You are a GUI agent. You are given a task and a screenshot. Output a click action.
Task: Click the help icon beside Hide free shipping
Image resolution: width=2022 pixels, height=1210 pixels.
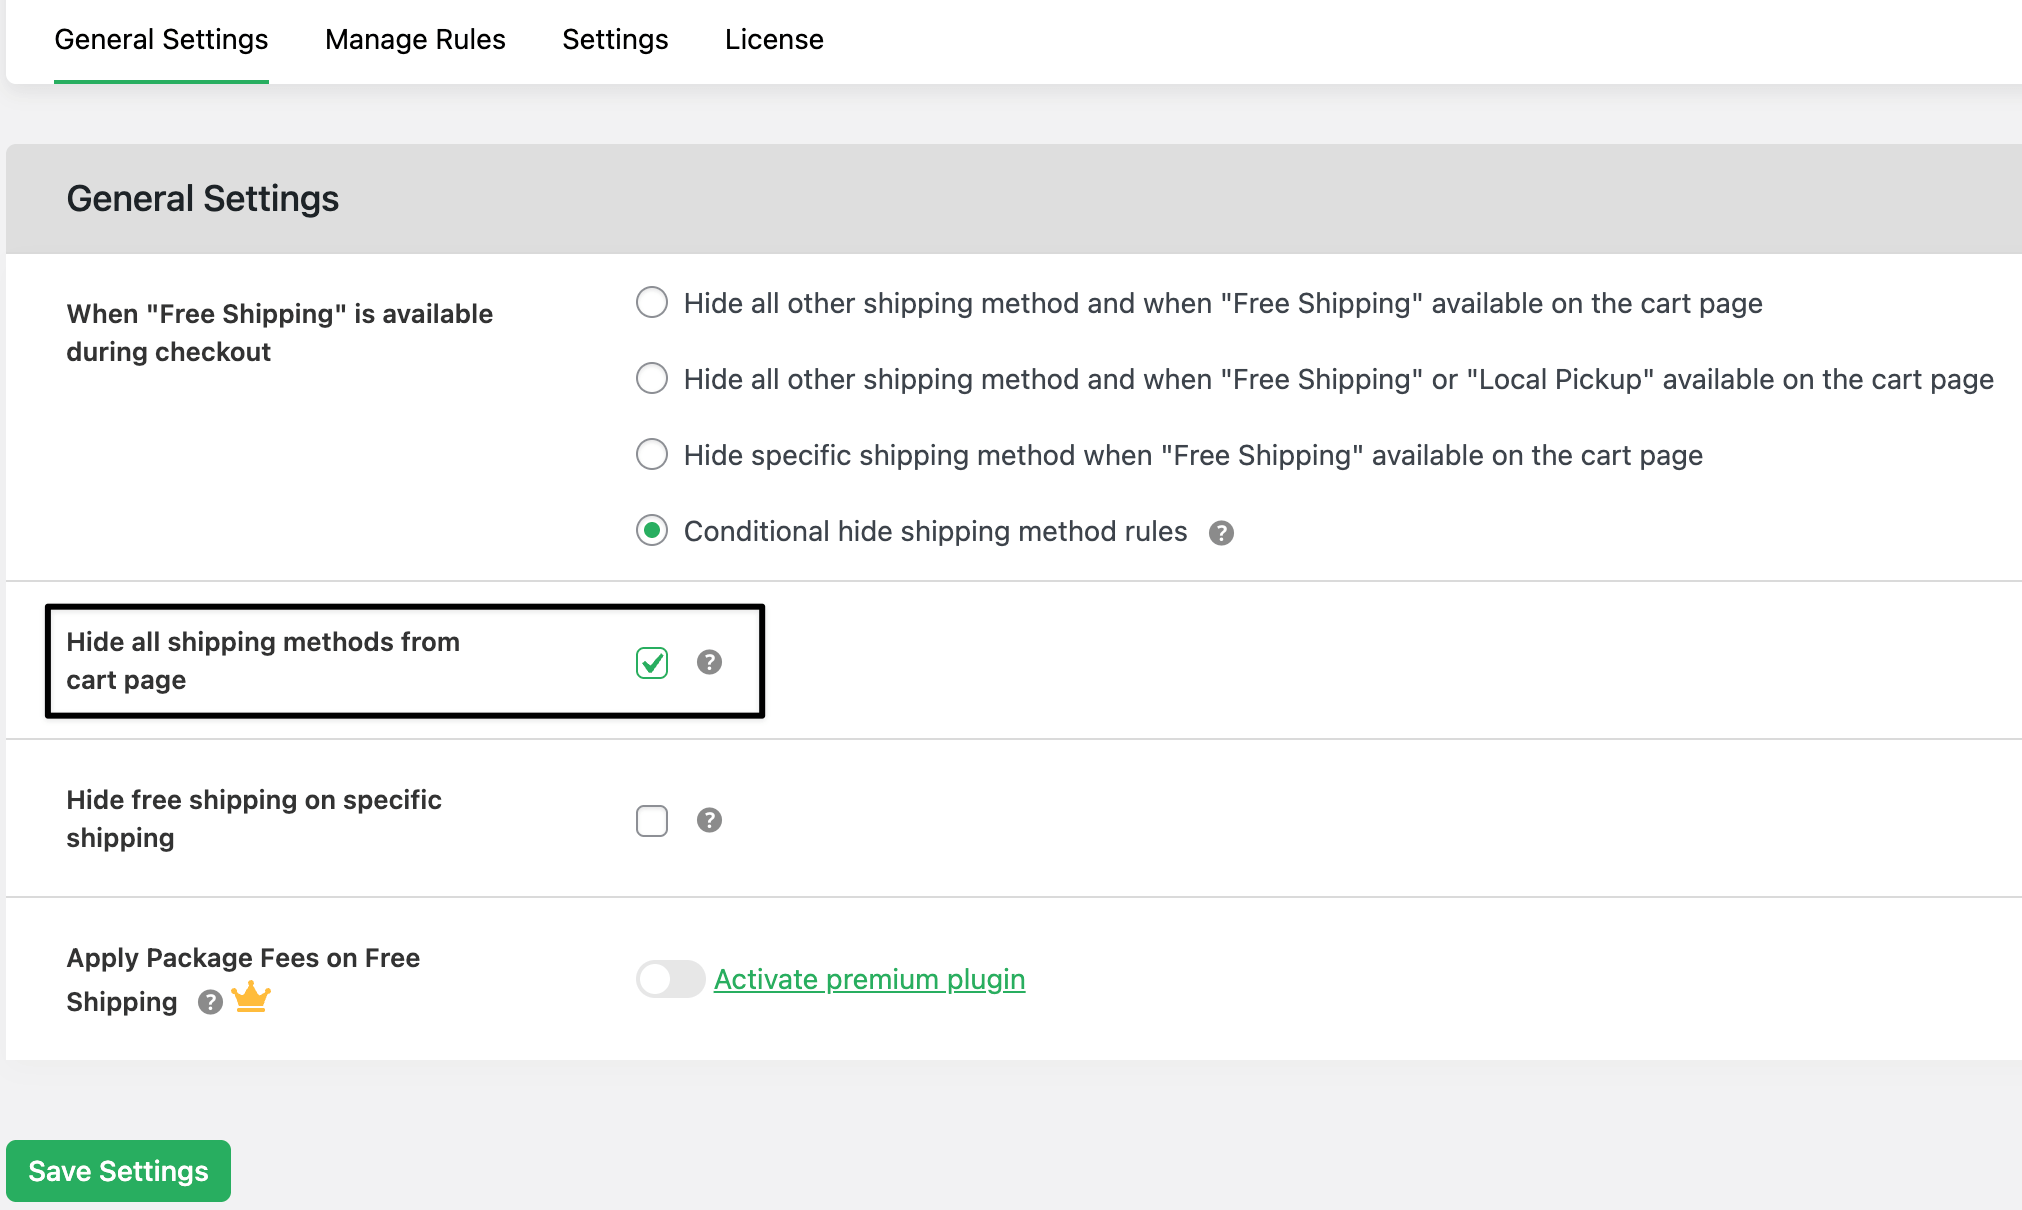coord(709,820)
